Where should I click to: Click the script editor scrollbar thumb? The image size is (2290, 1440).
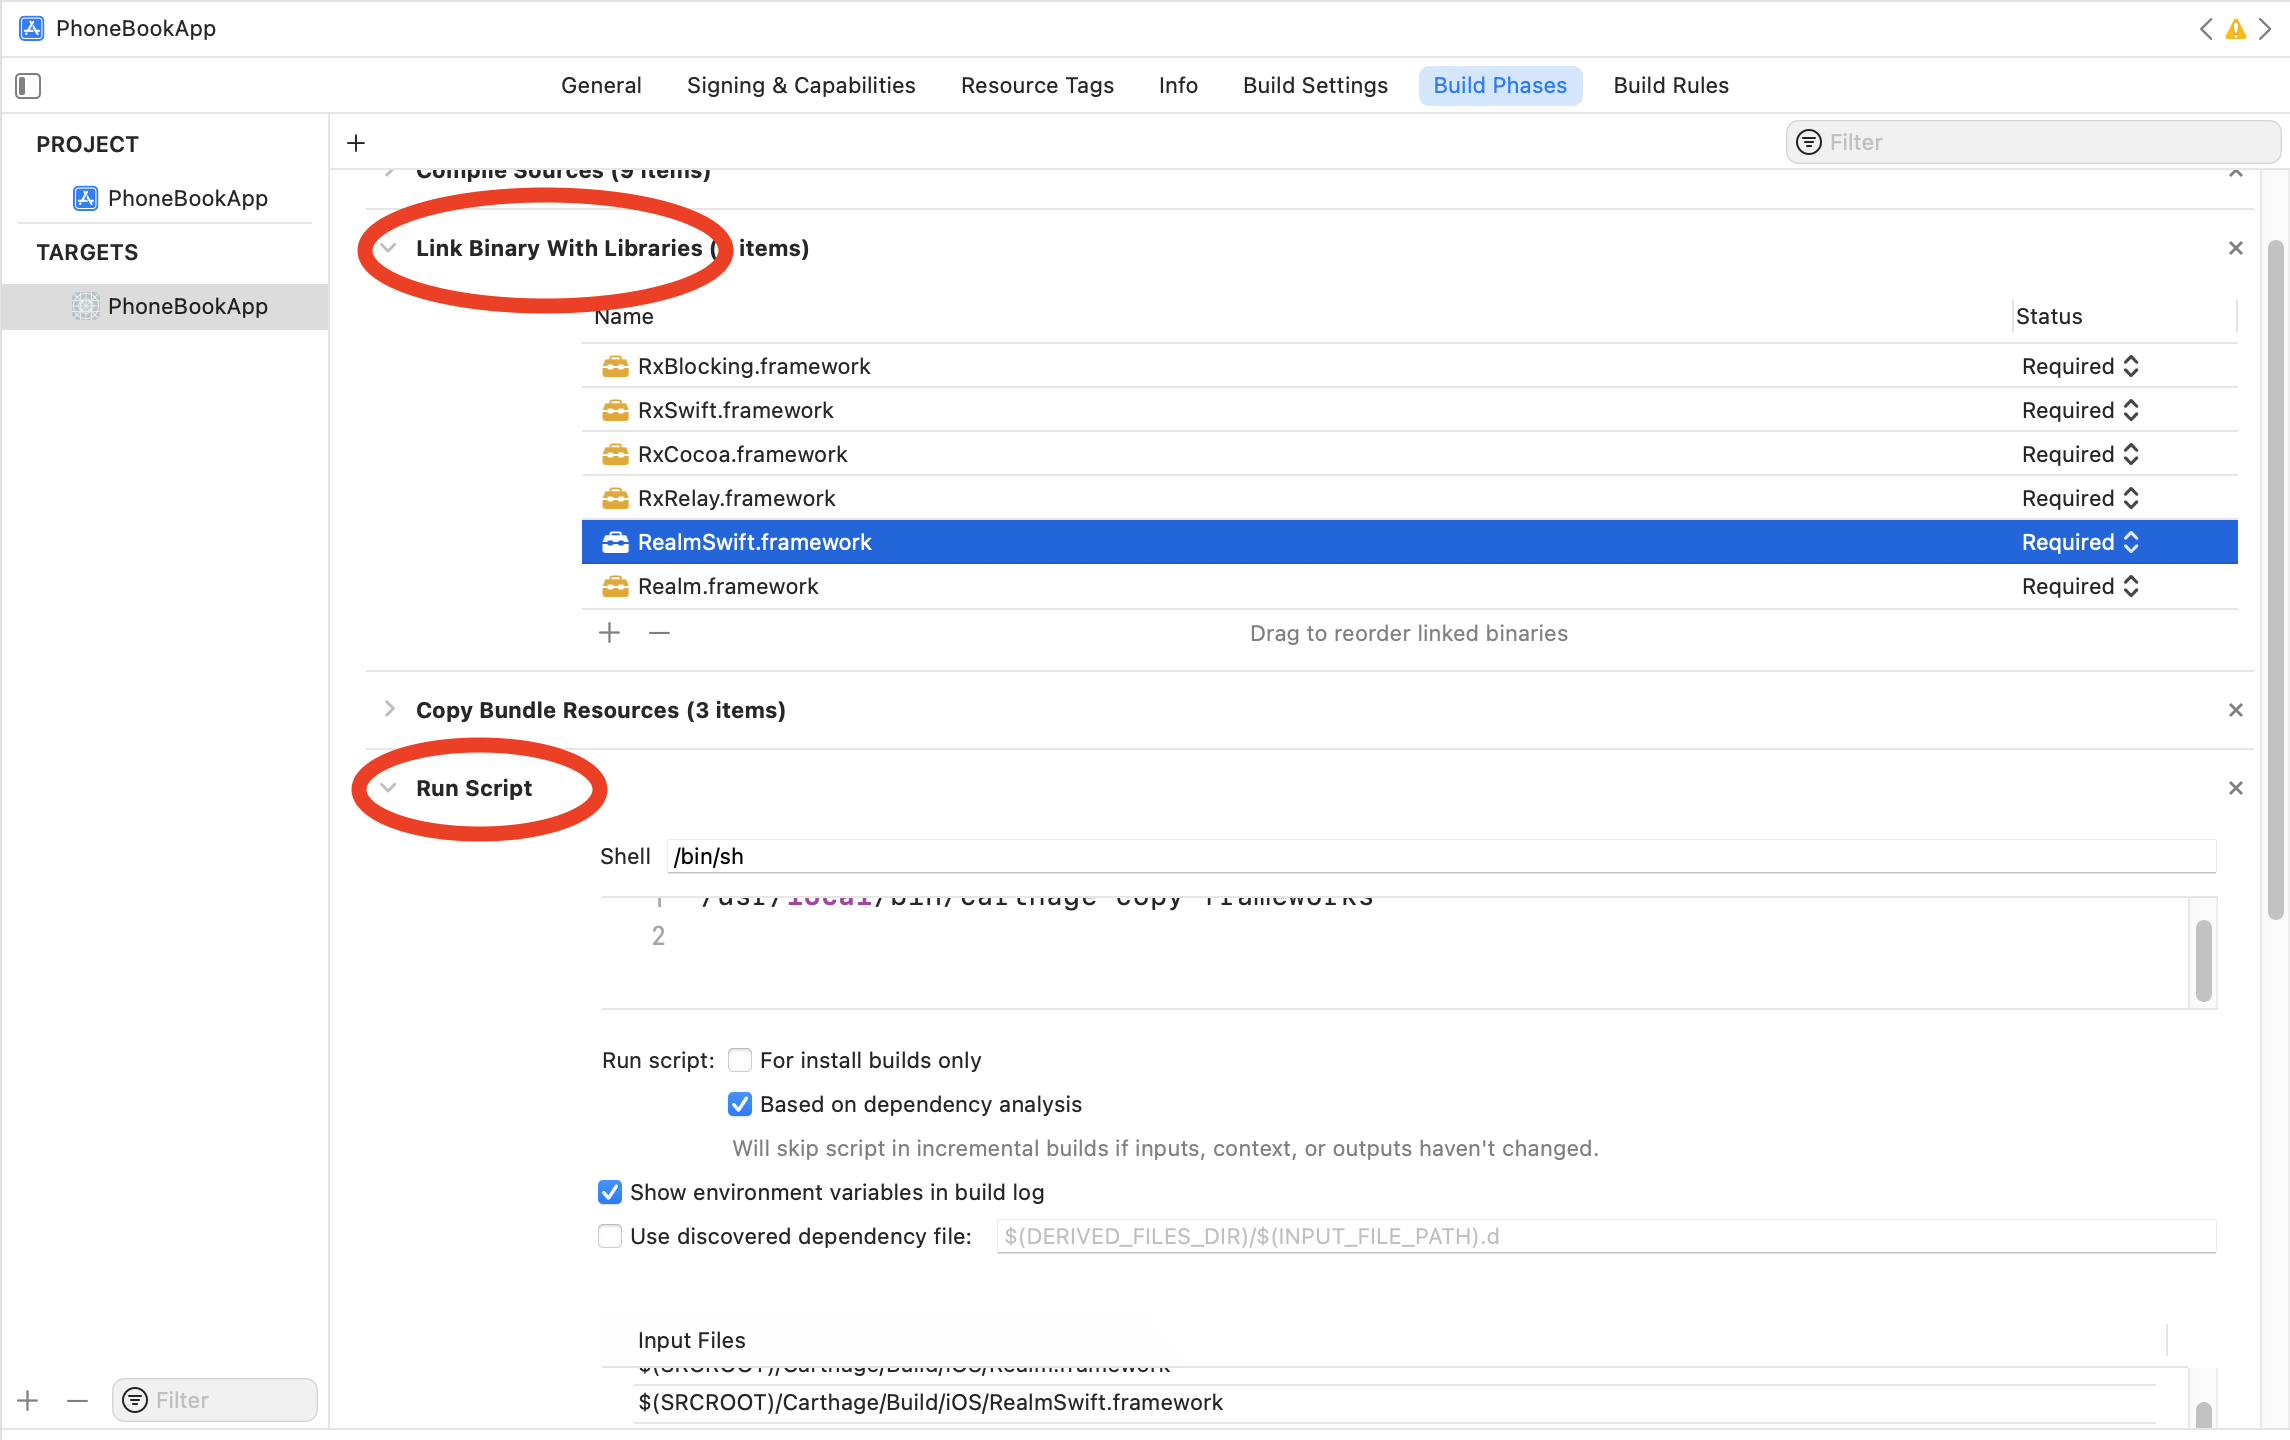(x=2203, y=961)
